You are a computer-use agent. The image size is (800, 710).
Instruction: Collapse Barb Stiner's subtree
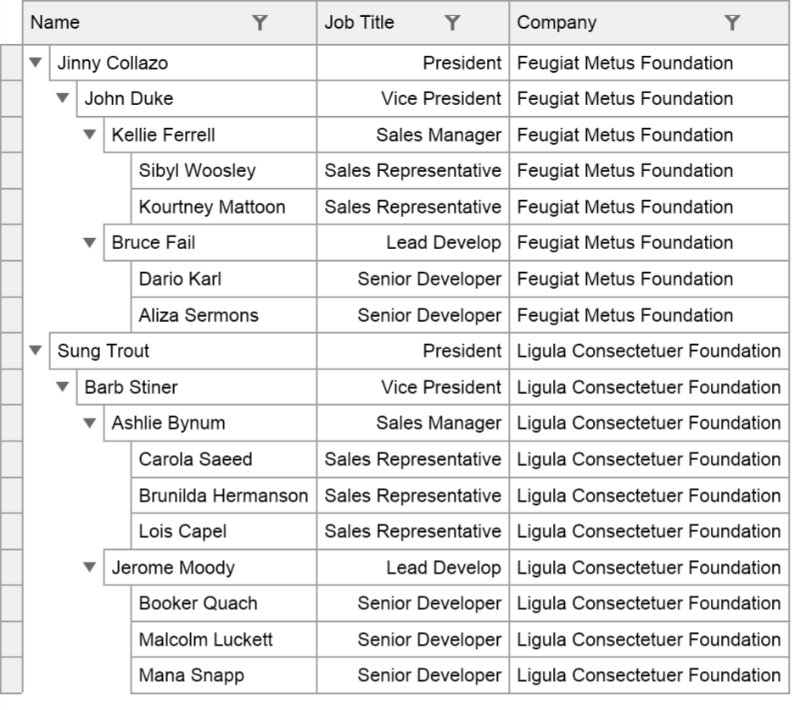pos(61,387)
